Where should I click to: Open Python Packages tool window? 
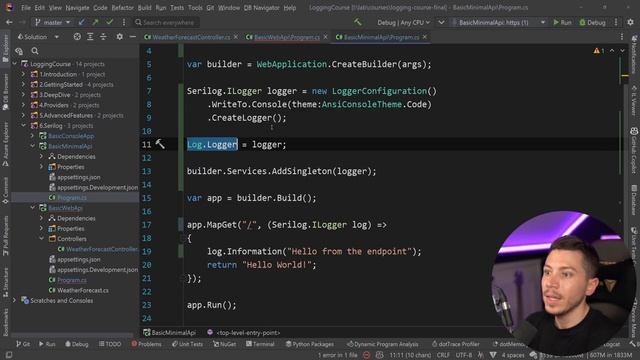pyautogui.click(x=309, y=344)
